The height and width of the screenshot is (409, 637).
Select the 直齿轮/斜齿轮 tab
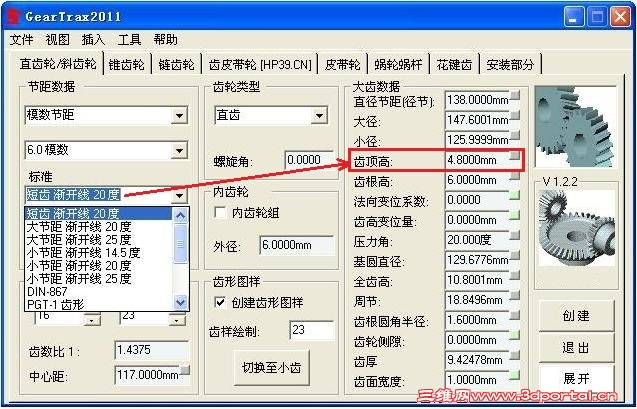(x=58, y=63)
